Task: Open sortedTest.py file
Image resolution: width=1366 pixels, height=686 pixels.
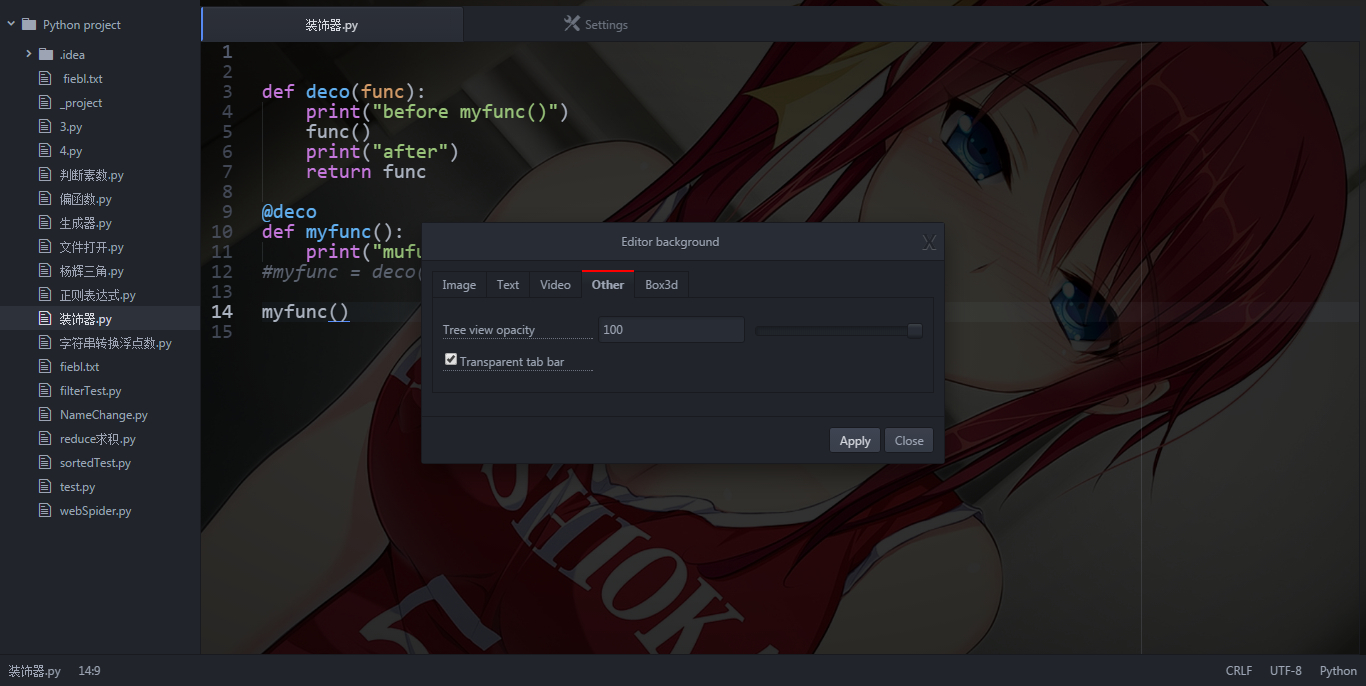Action: click(x=95, y=463)
